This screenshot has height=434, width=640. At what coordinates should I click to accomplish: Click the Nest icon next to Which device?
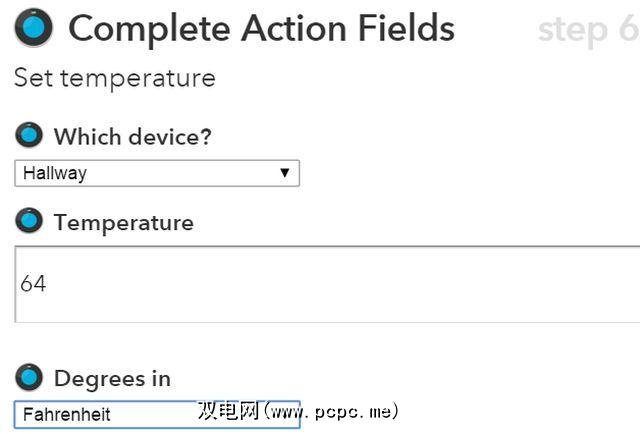coord(30,135)
